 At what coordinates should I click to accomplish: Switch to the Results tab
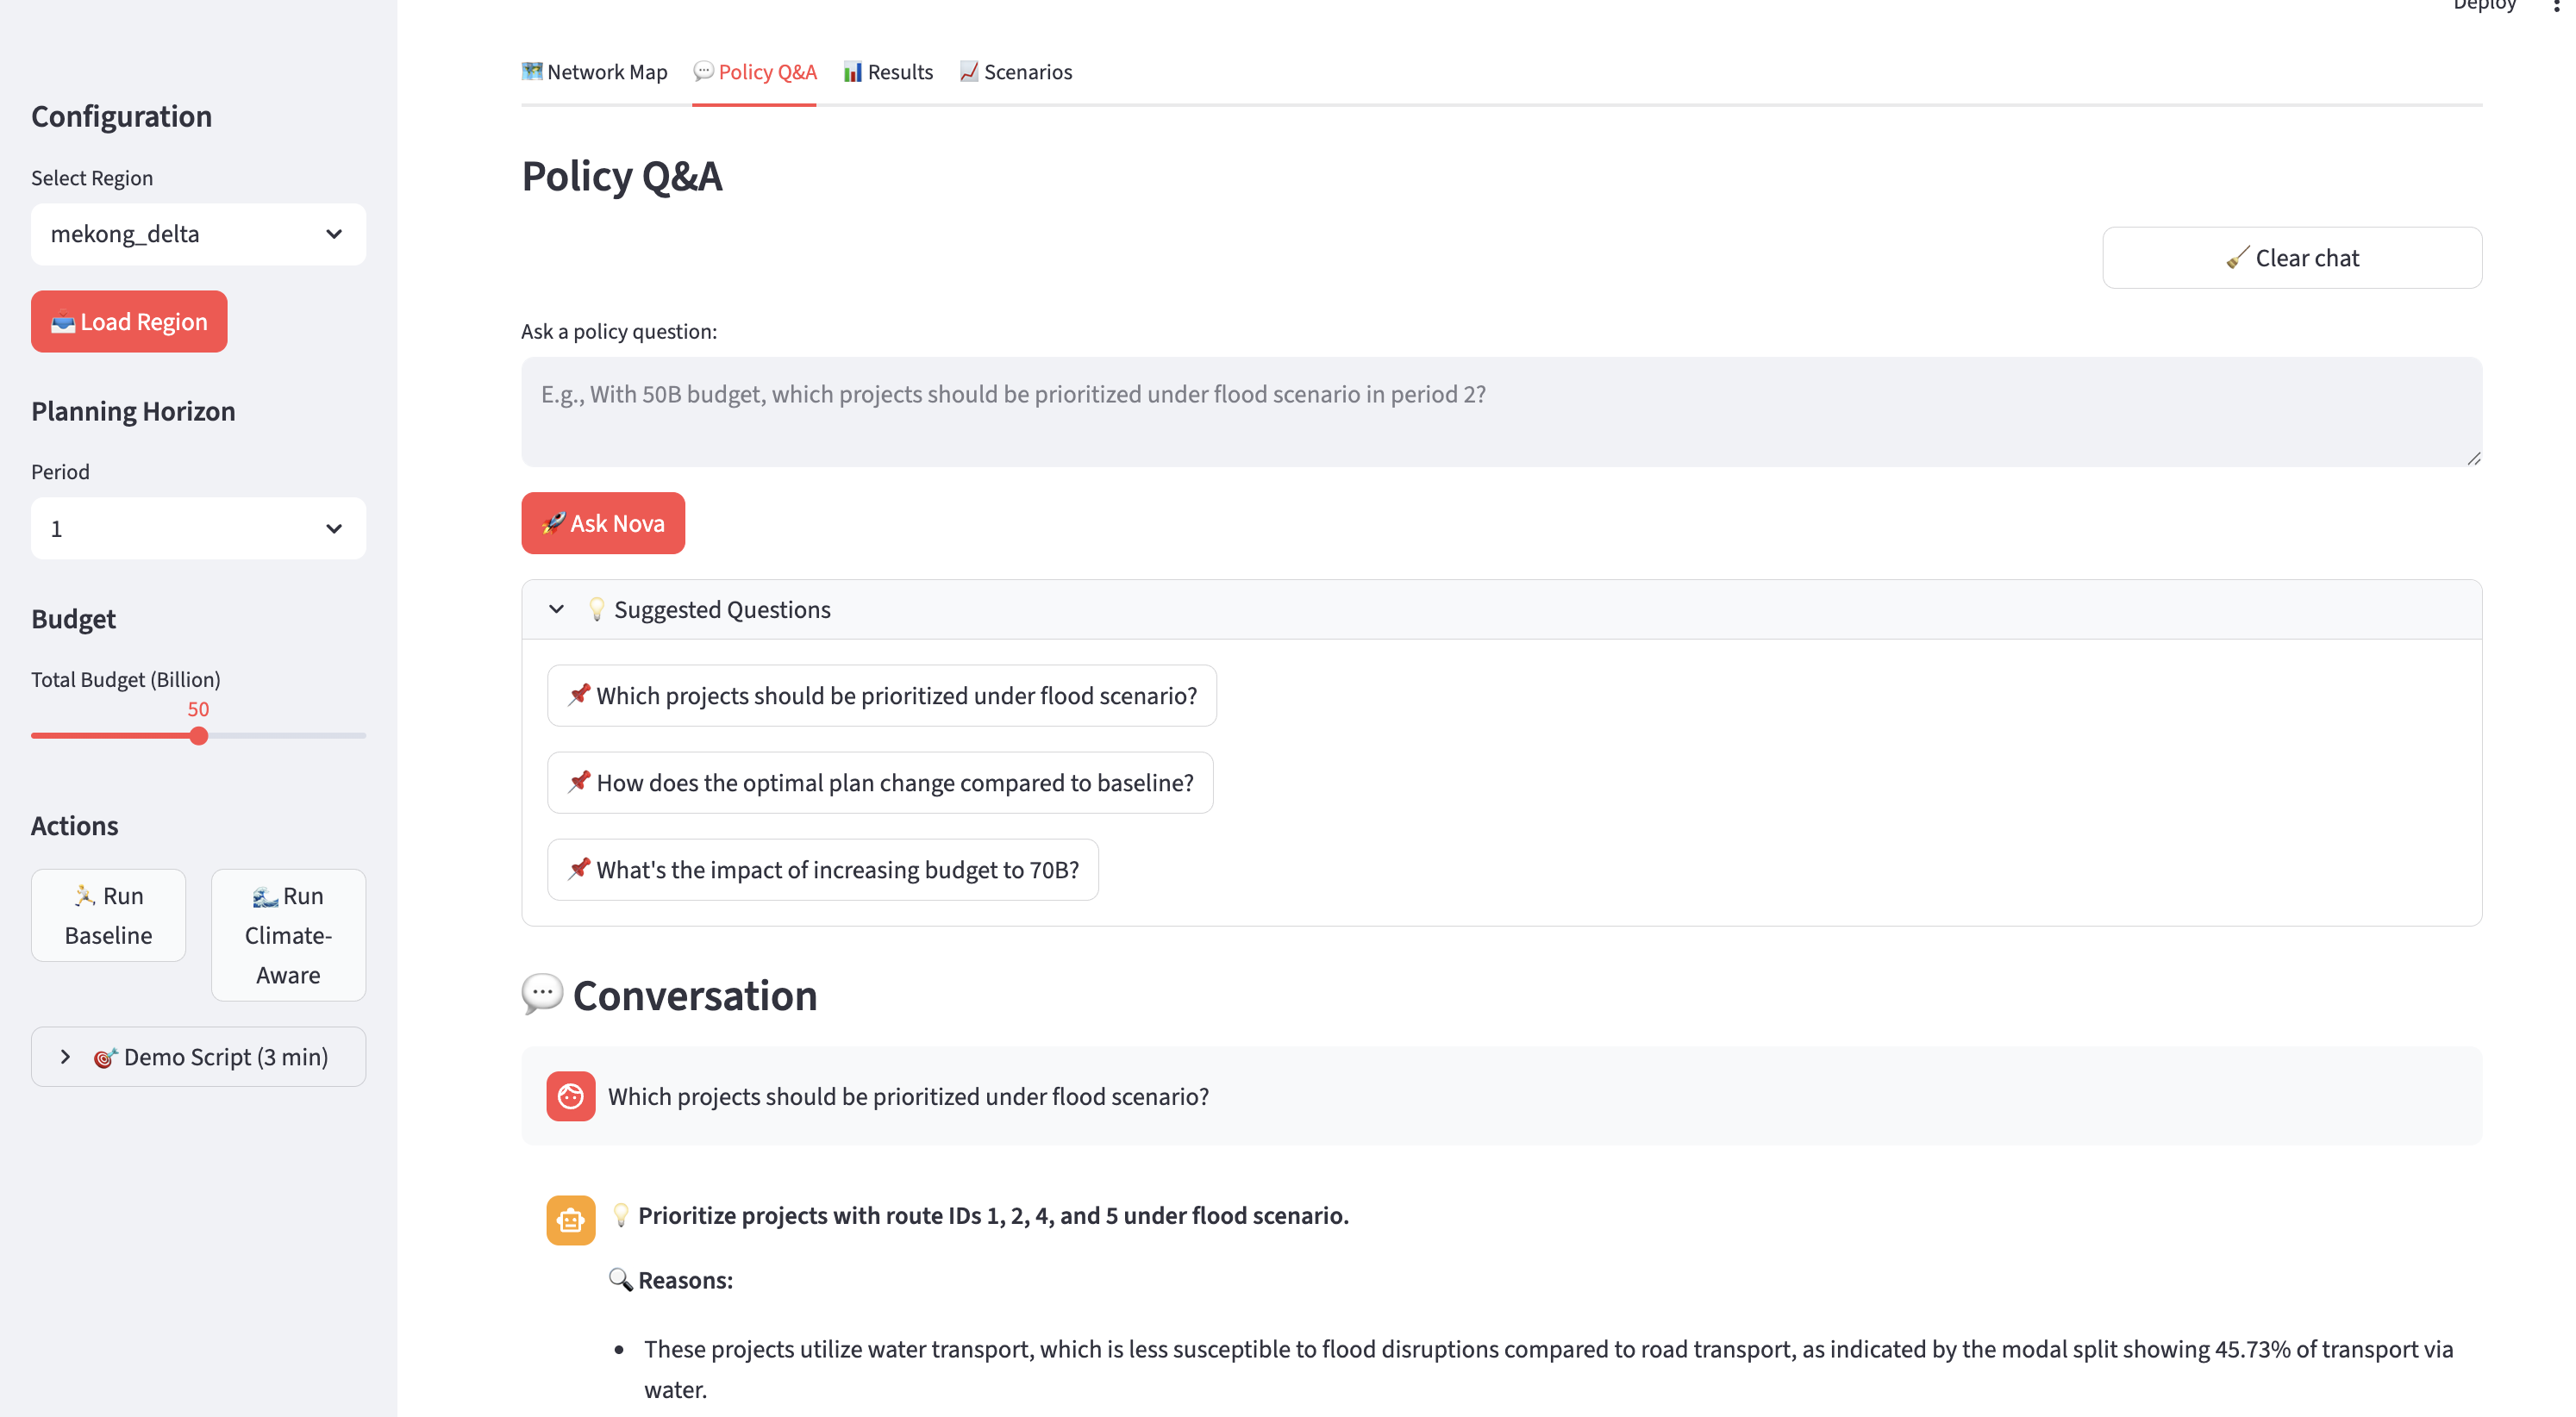pos(887,72)
